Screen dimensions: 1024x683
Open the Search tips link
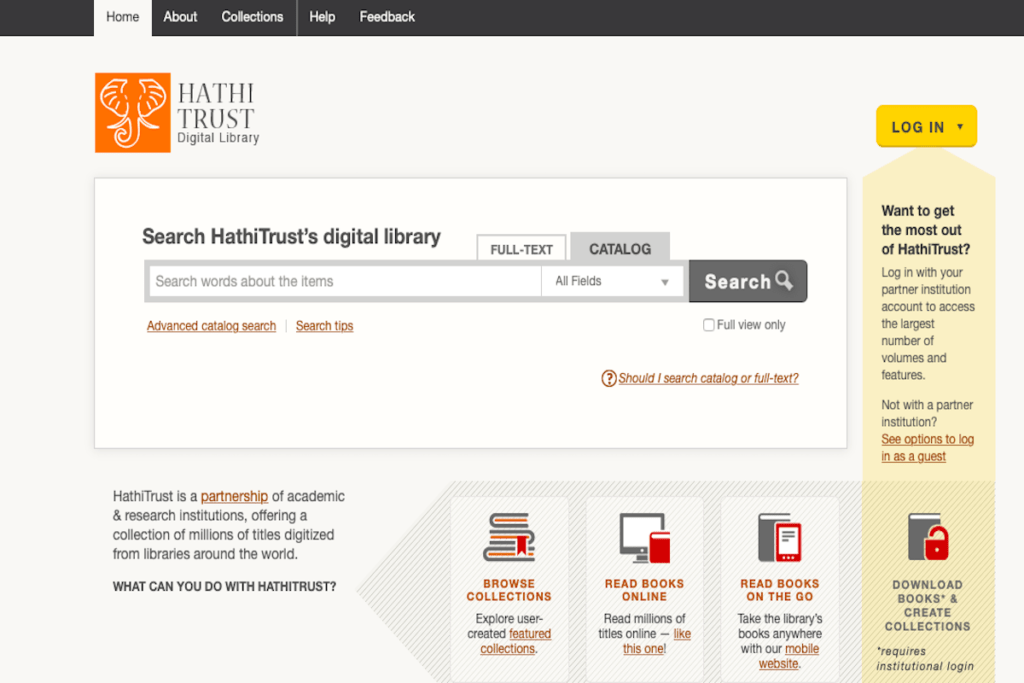pyautogui.click(x=324, y=326)
